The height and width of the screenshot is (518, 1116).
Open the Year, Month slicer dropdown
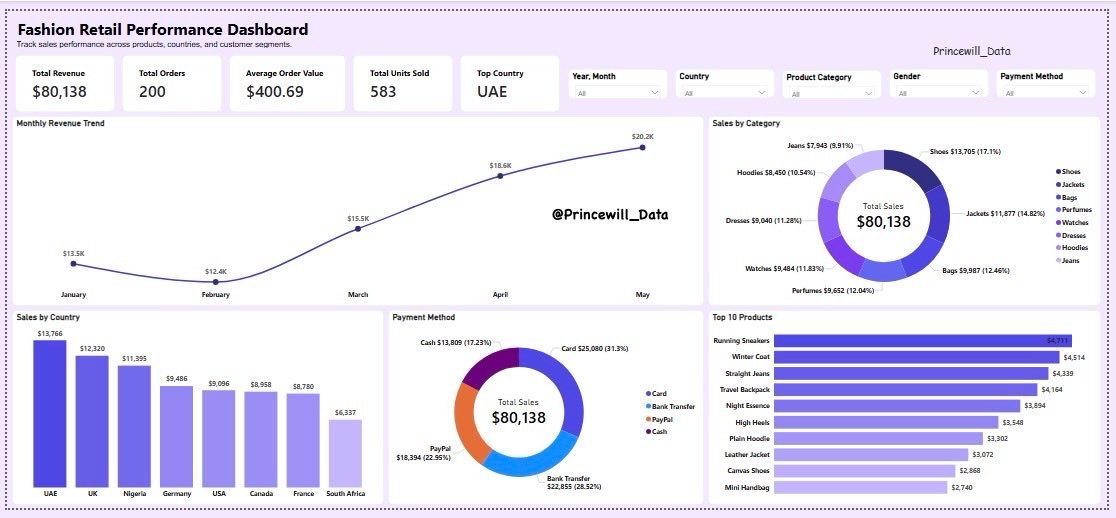click(x=618, y=92)
